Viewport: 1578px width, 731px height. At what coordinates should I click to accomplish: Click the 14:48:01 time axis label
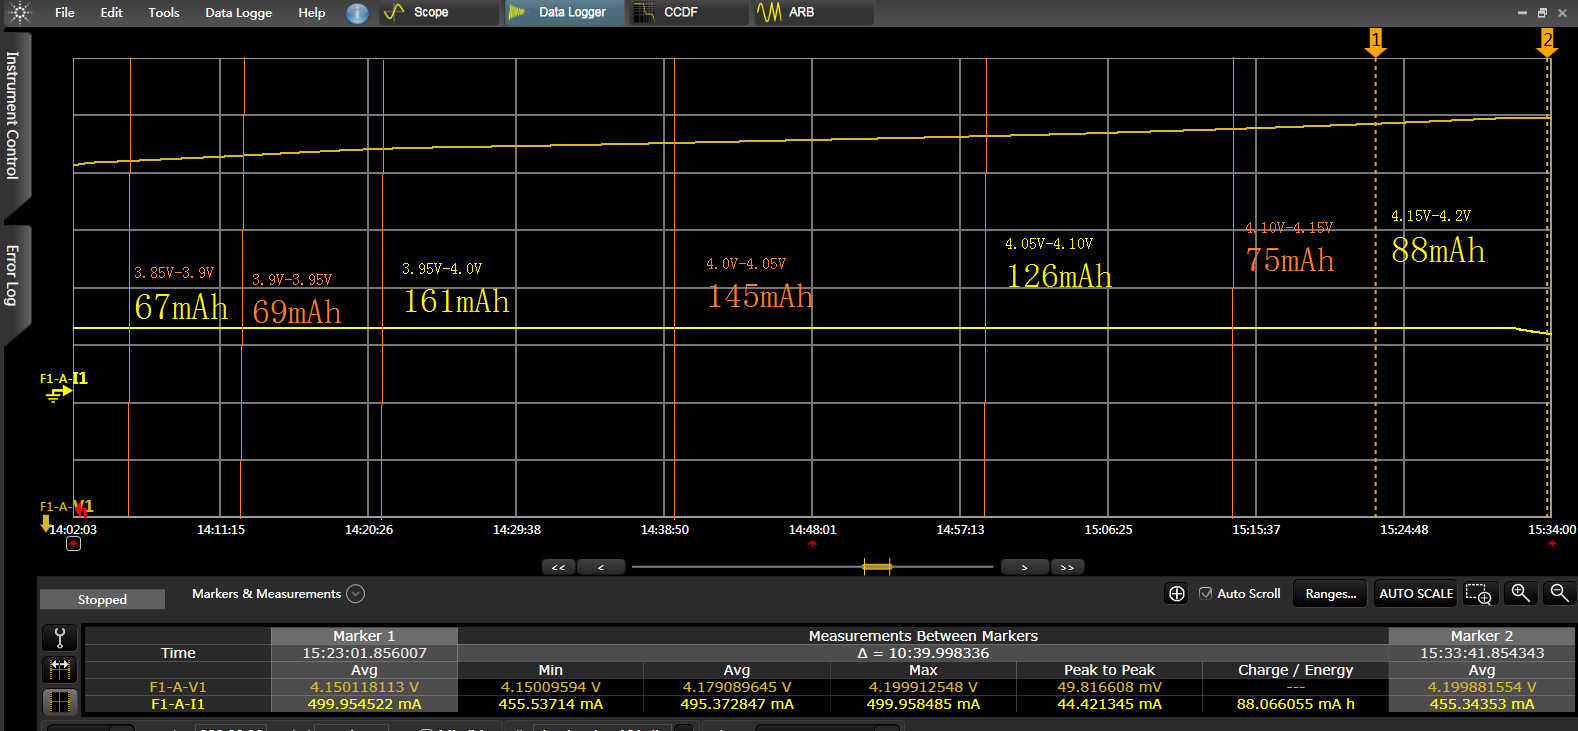812,530
